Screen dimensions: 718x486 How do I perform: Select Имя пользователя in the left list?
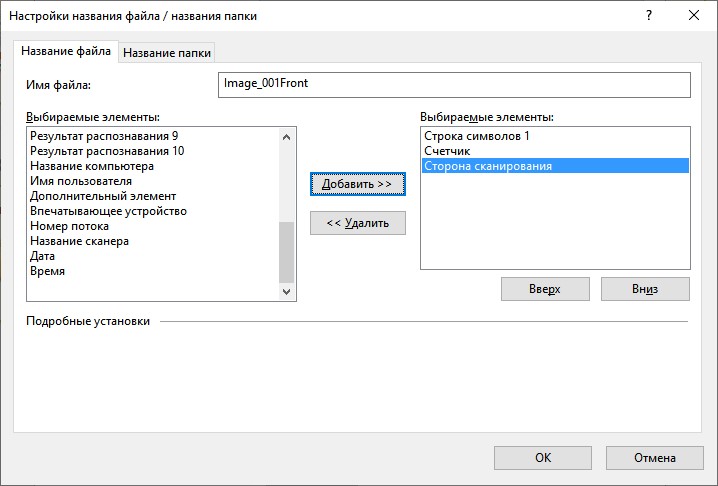(154, 181)
